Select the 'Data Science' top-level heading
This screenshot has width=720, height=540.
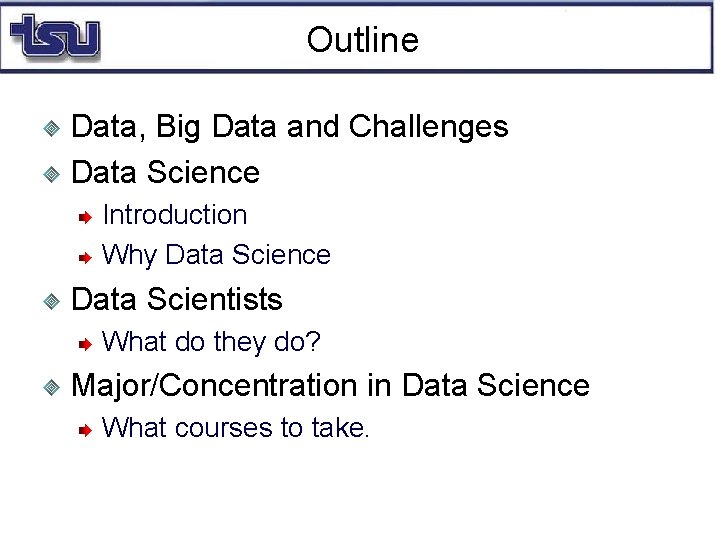166,173
